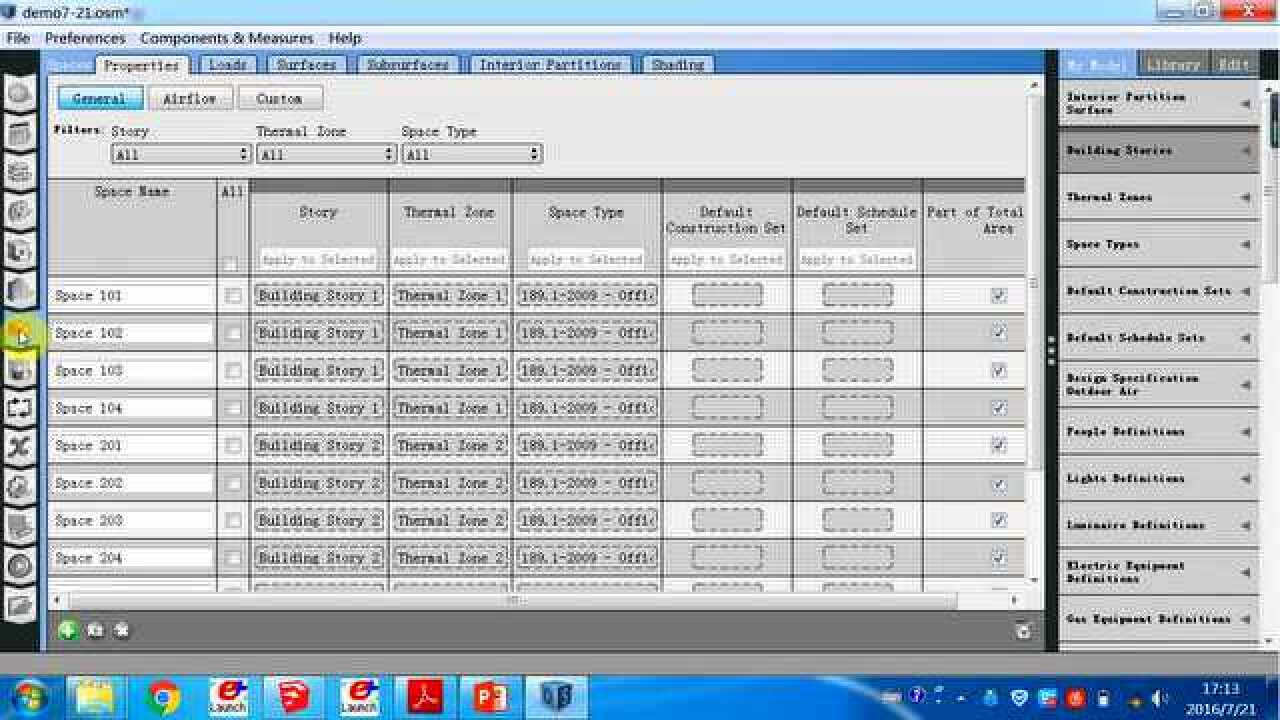
Task: Remove selected space with x icon
Action: coord(122,631)
